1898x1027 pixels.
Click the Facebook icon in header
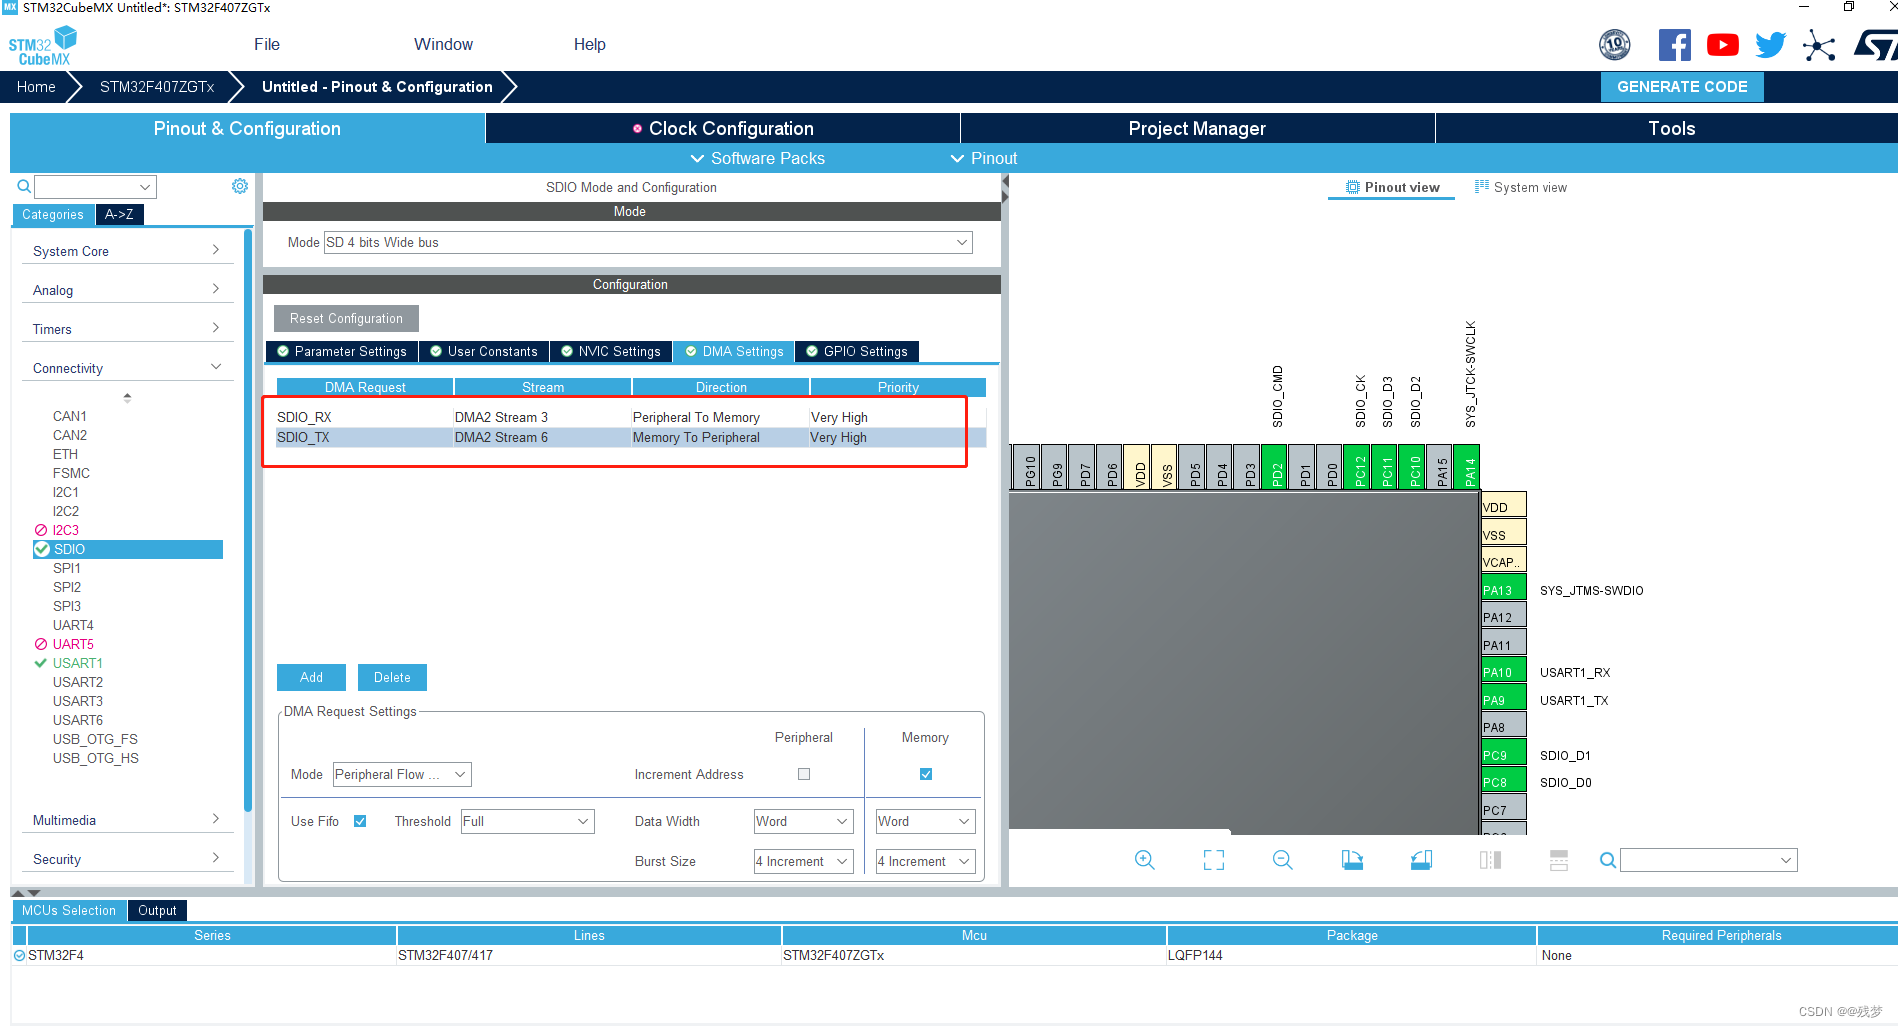click(x=1674, y=45)
